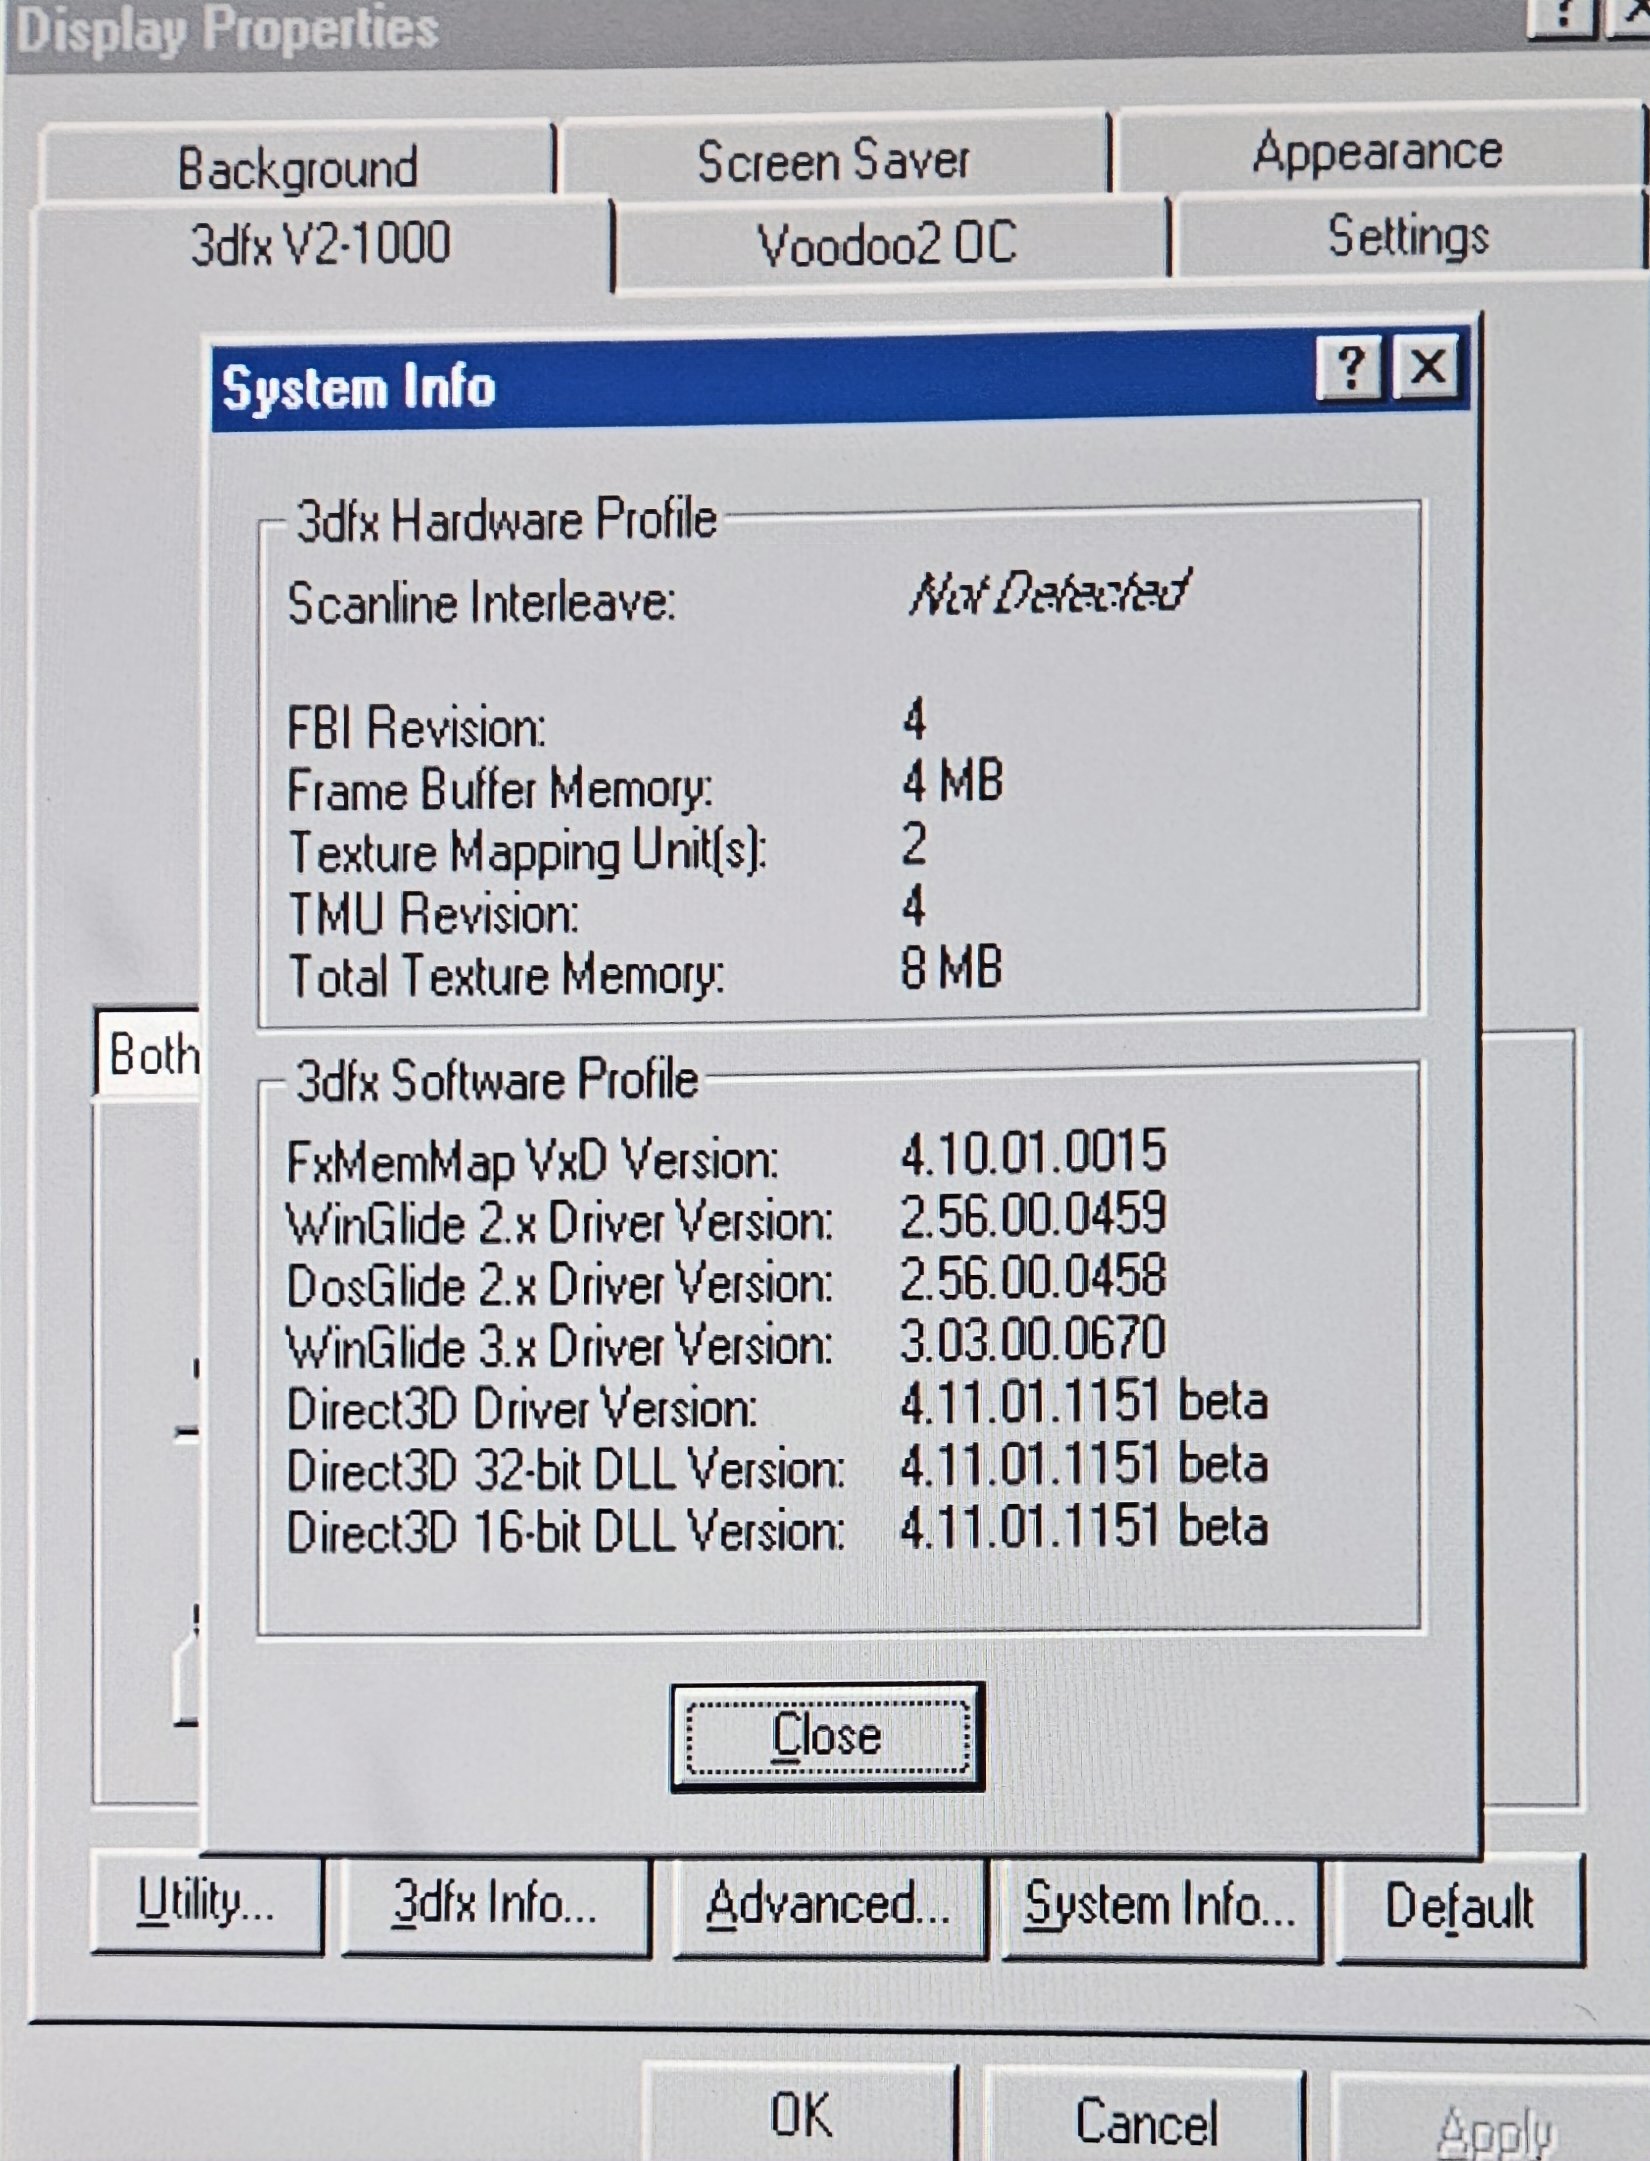Click the X in System Info title bar
Image resolution: width=1650 pixels, height=2161 pixels.
click(1427, 367)
